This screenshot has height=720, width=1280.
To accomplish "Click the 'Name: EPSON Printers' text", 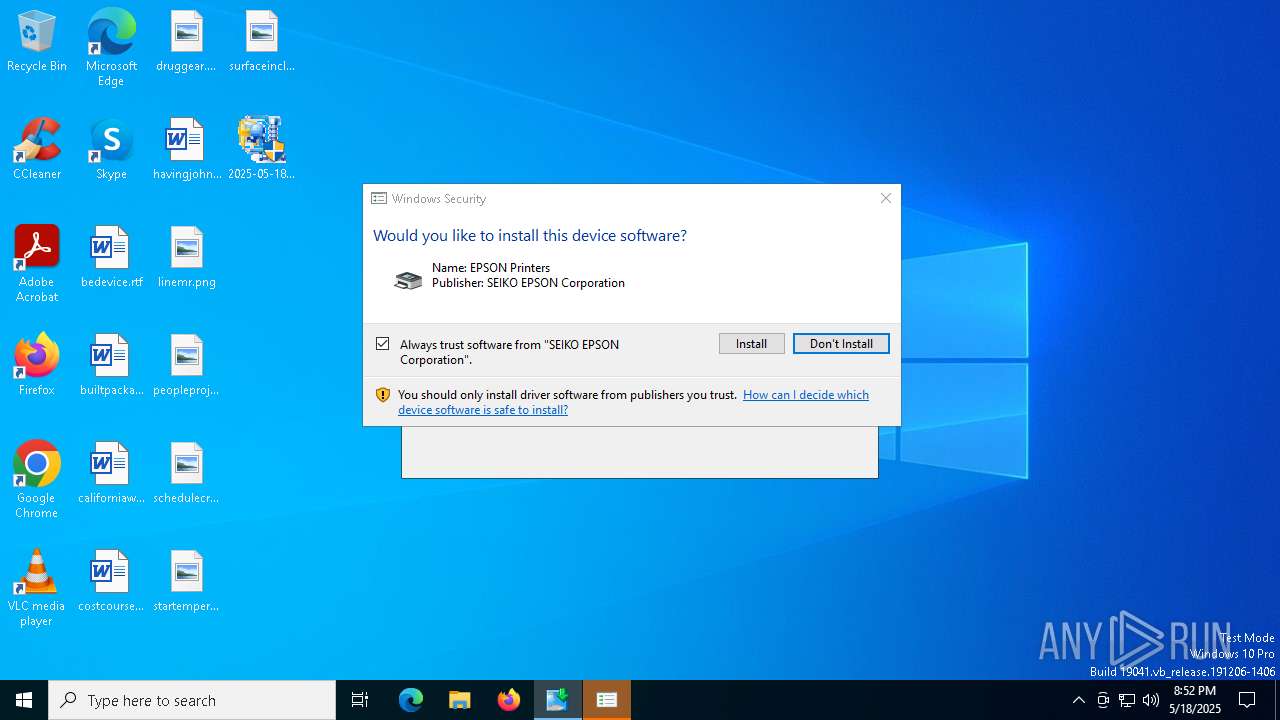I will pyautogui.click(x=491, y=268).
